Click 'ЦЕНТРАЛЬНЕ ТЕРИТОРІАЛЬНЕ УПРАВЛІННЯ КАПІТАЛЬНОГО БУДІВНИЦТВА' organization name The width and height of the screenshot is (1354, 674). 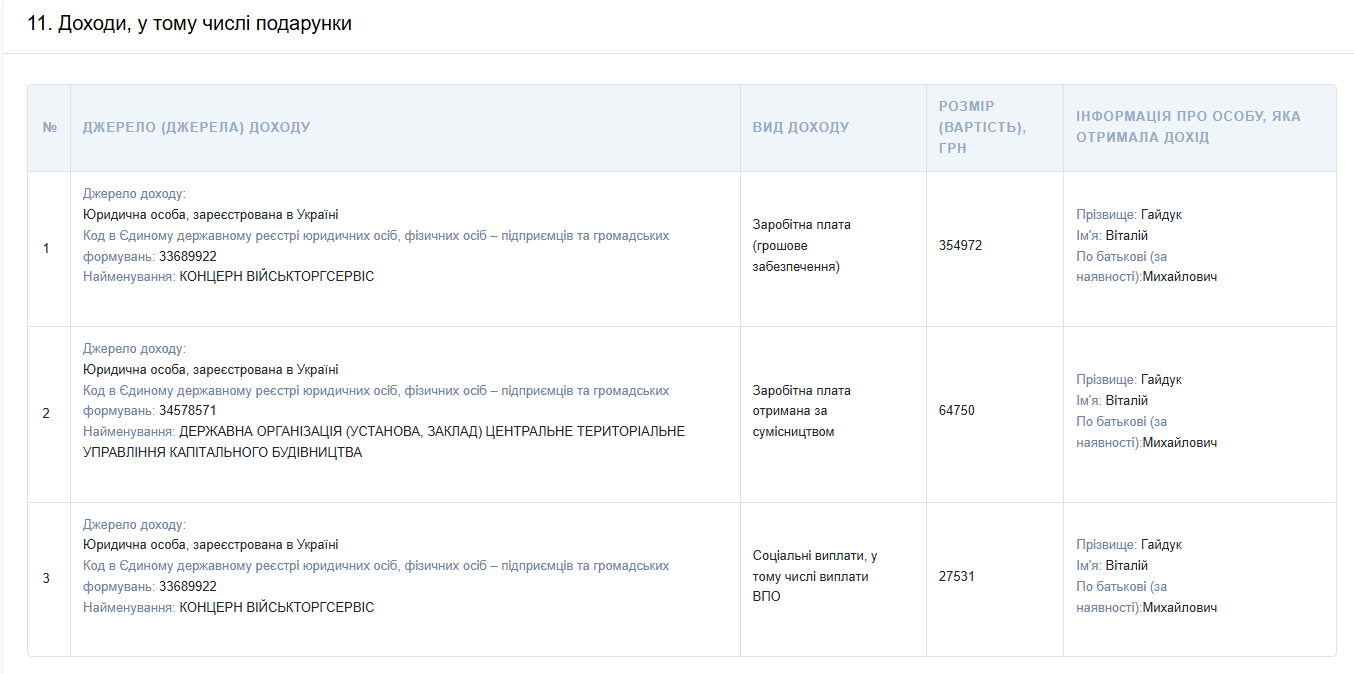(384, 442)
